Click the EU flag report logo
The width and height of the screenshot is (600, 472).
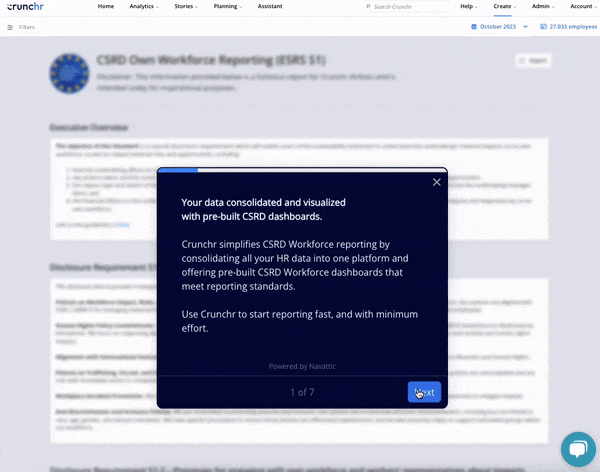tap(69, 73)
